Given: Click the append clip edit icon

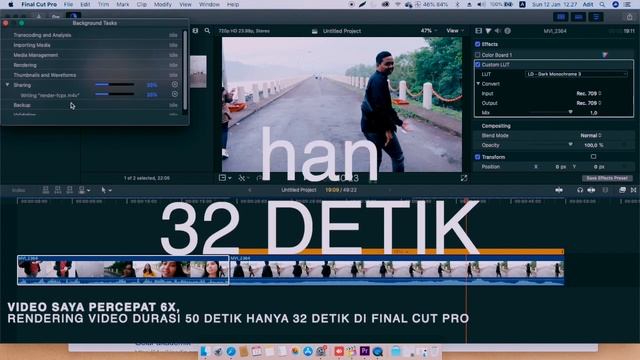Looking at the screenshot, I should tap(69, 190).
